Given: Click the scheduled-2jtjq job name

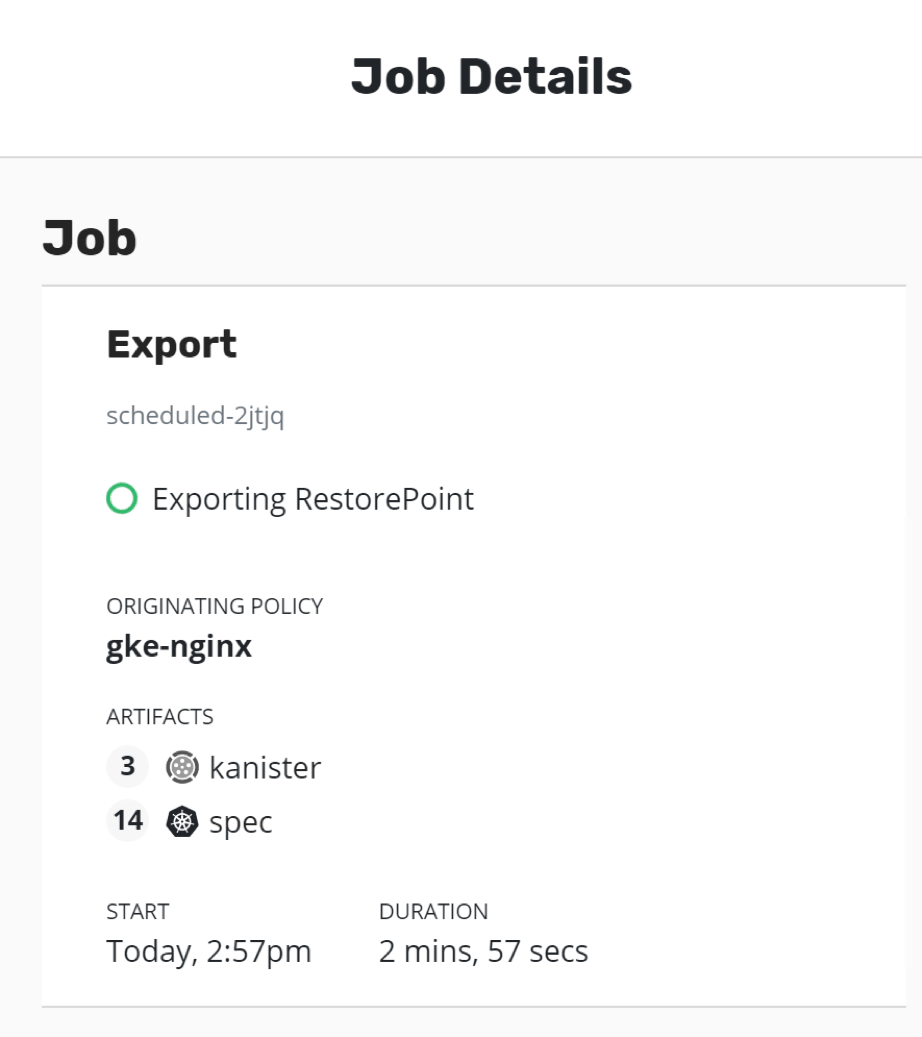Looking at the screenshot, I should (x=195, y=416).
